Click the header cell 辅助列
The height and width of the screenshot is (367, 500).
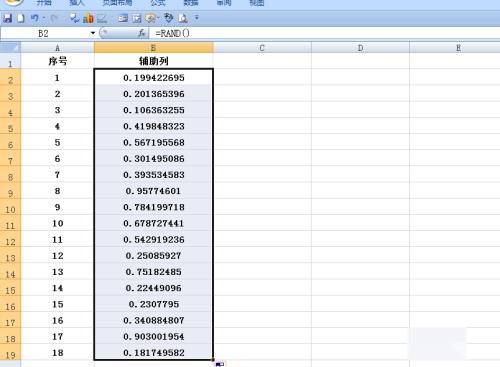[153, 61]
